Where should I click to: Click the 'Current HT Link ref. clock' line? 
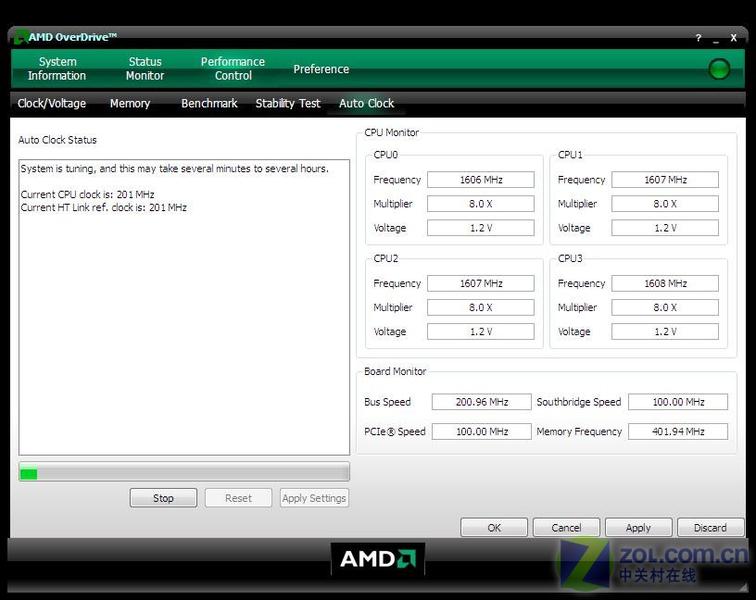(103, 207)
